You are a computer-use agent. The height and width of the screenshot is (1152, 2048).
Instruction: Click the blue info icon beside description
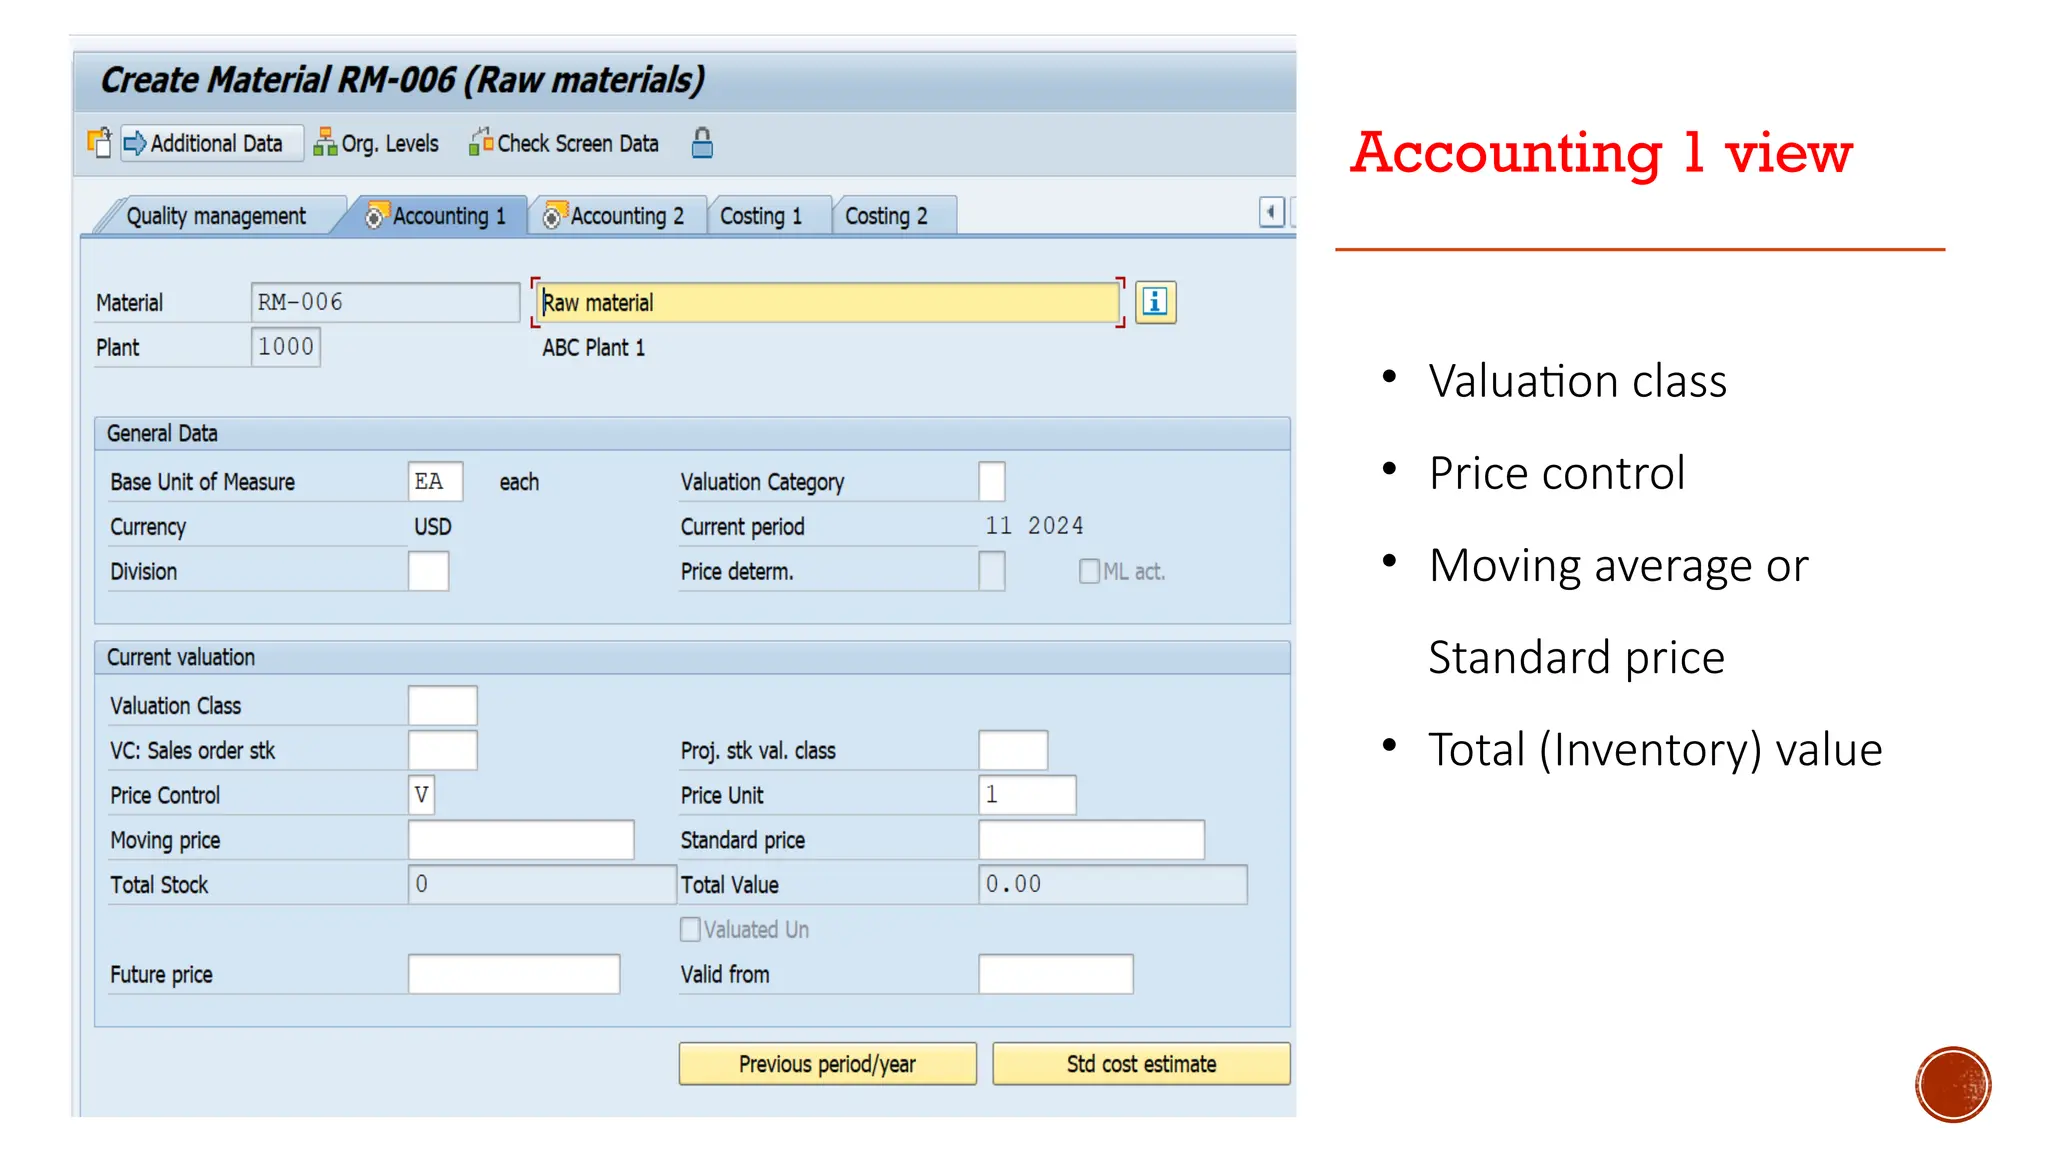click(1155, 302)
